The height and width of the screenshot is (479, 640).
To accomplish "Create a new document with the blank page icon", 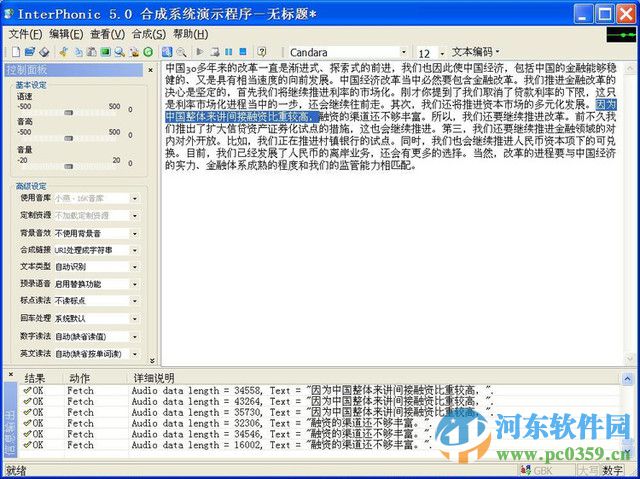I will pyautogui.click(x=16, y=52).
